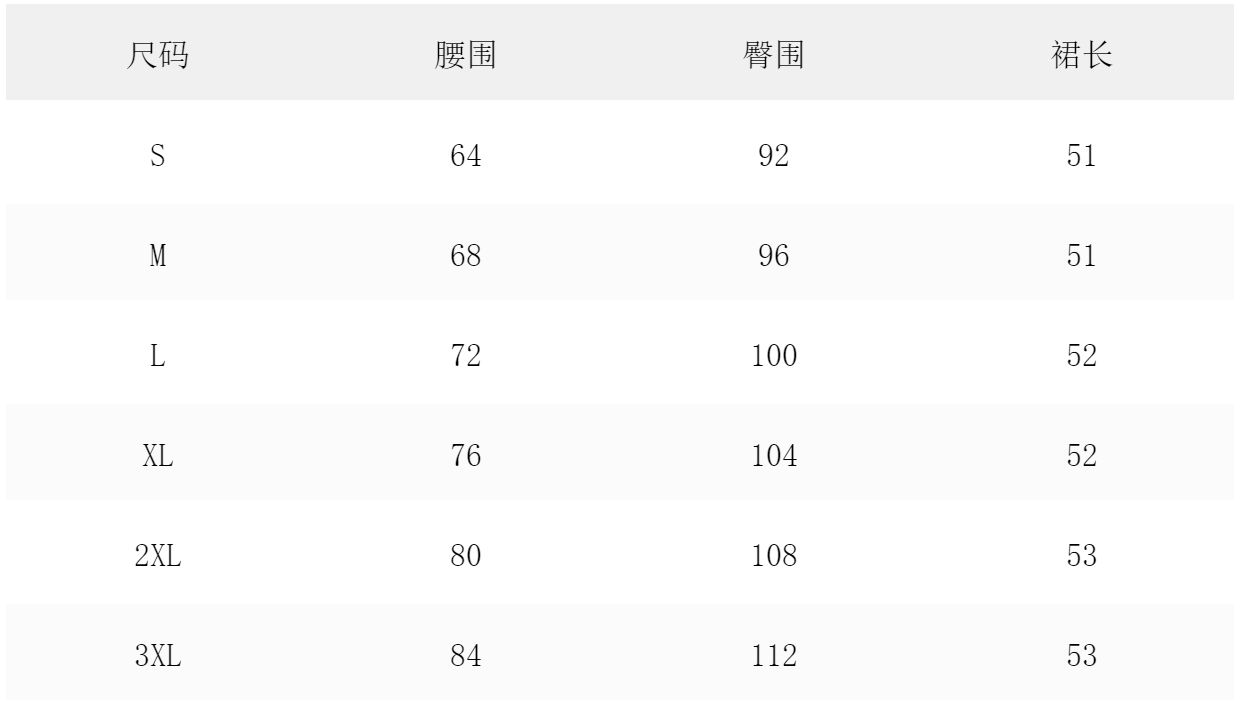
Task: Choose the XL size cell
Action: pos(158,457)
